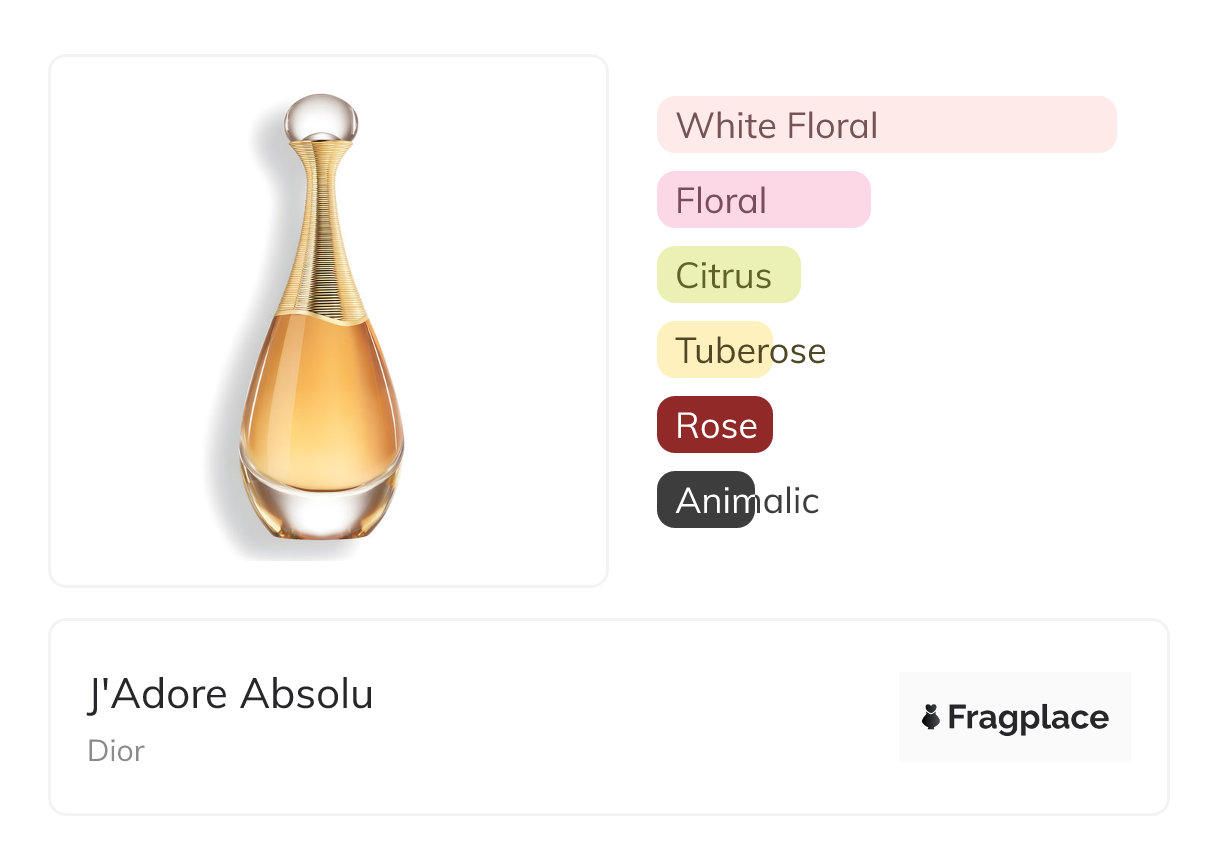Click the dark gray Animalic accord bar
Viewport: 1218px width, 864px height.
tap(705, 500)
